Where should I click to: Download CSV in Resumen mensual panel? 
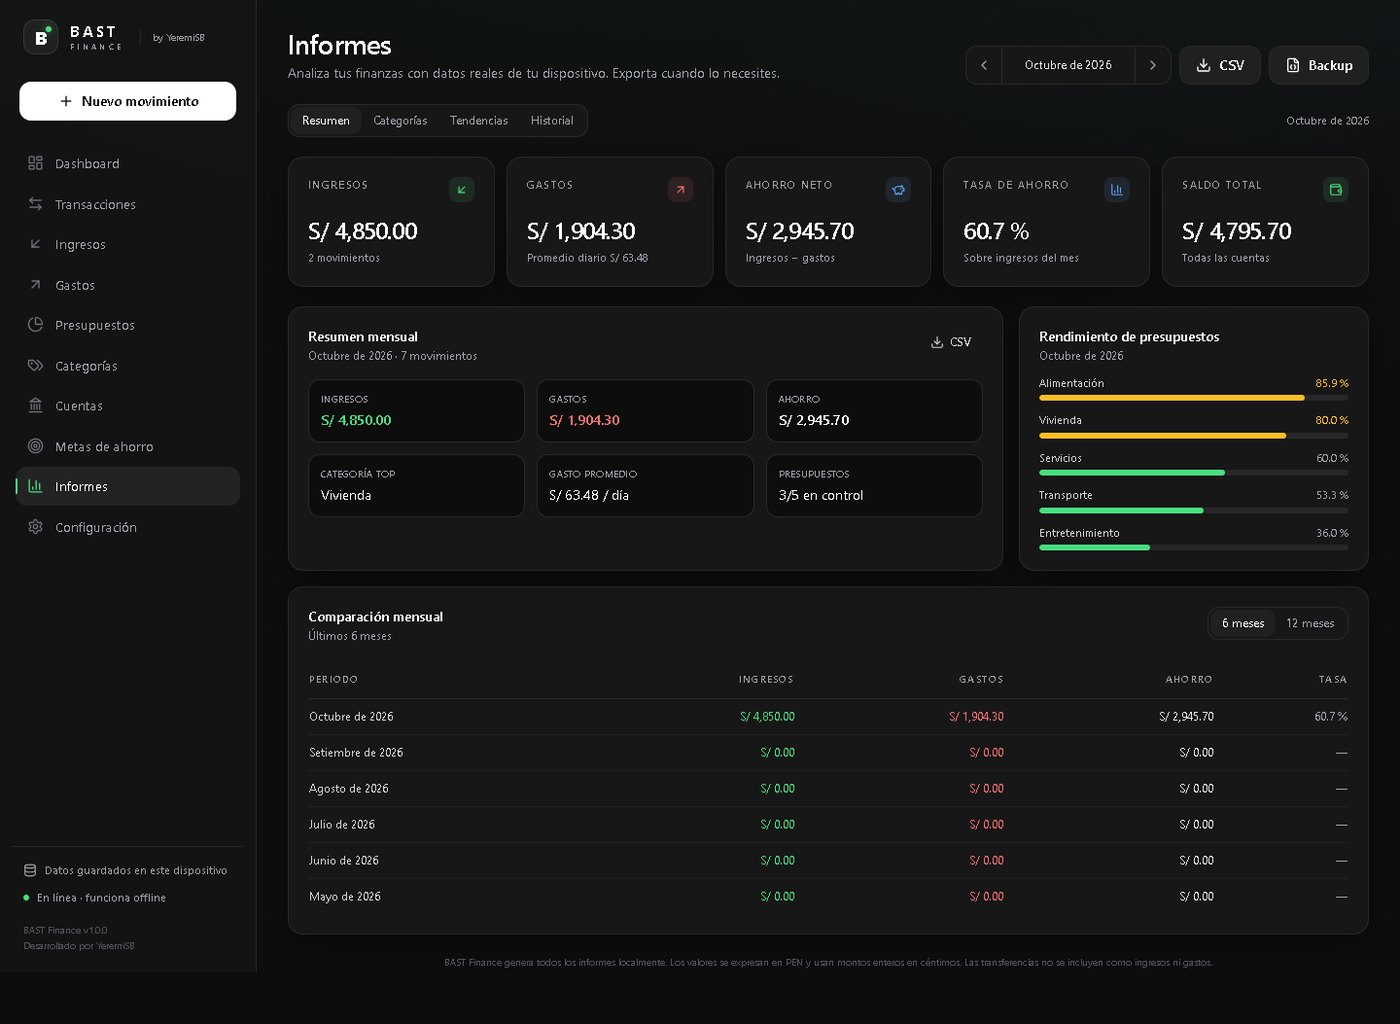pos(951,342)
